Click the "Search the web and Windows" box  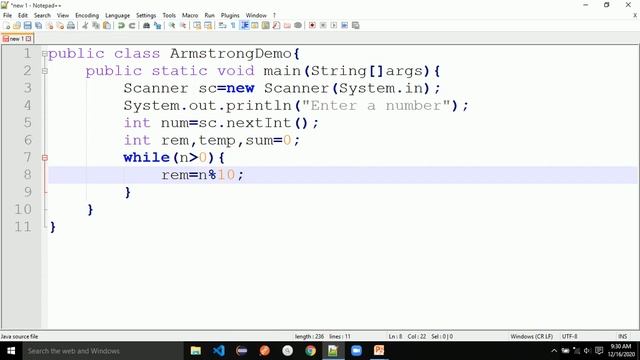coord(102,351)
